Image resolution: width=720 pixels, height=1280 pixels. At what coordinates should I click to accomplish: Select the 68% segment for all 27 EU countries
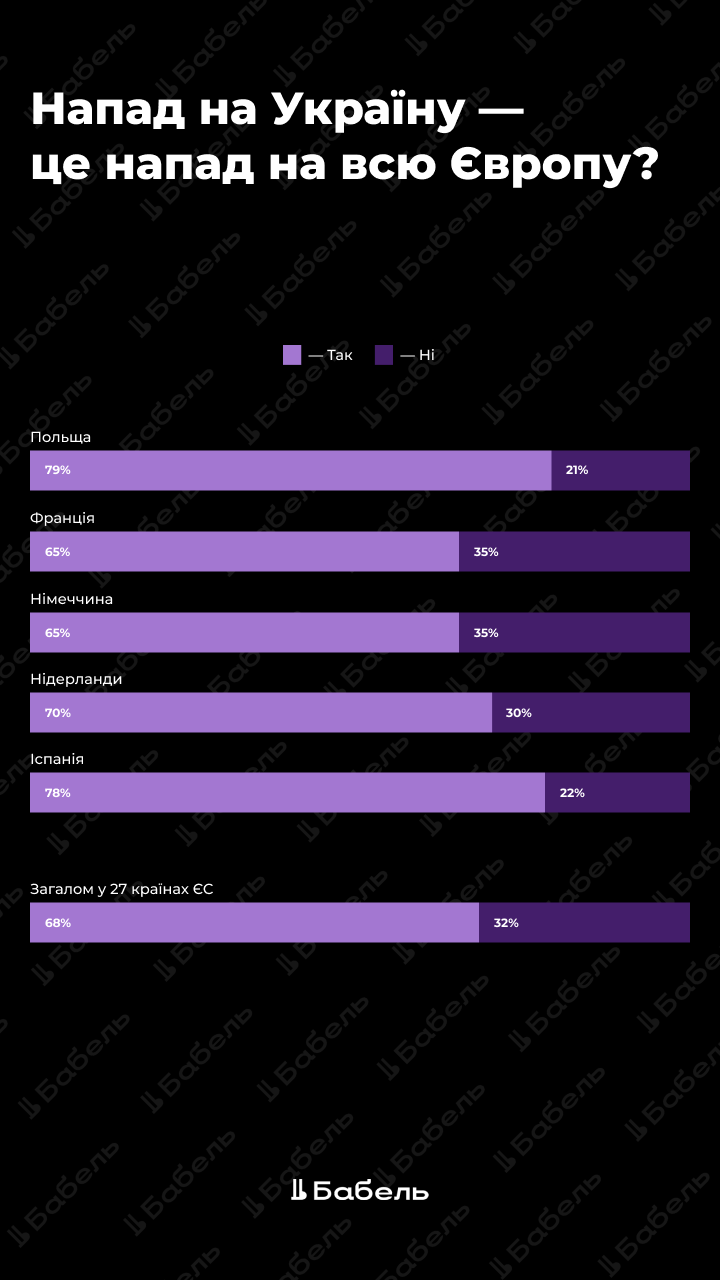pyautogui.click(x=254, y=922)
